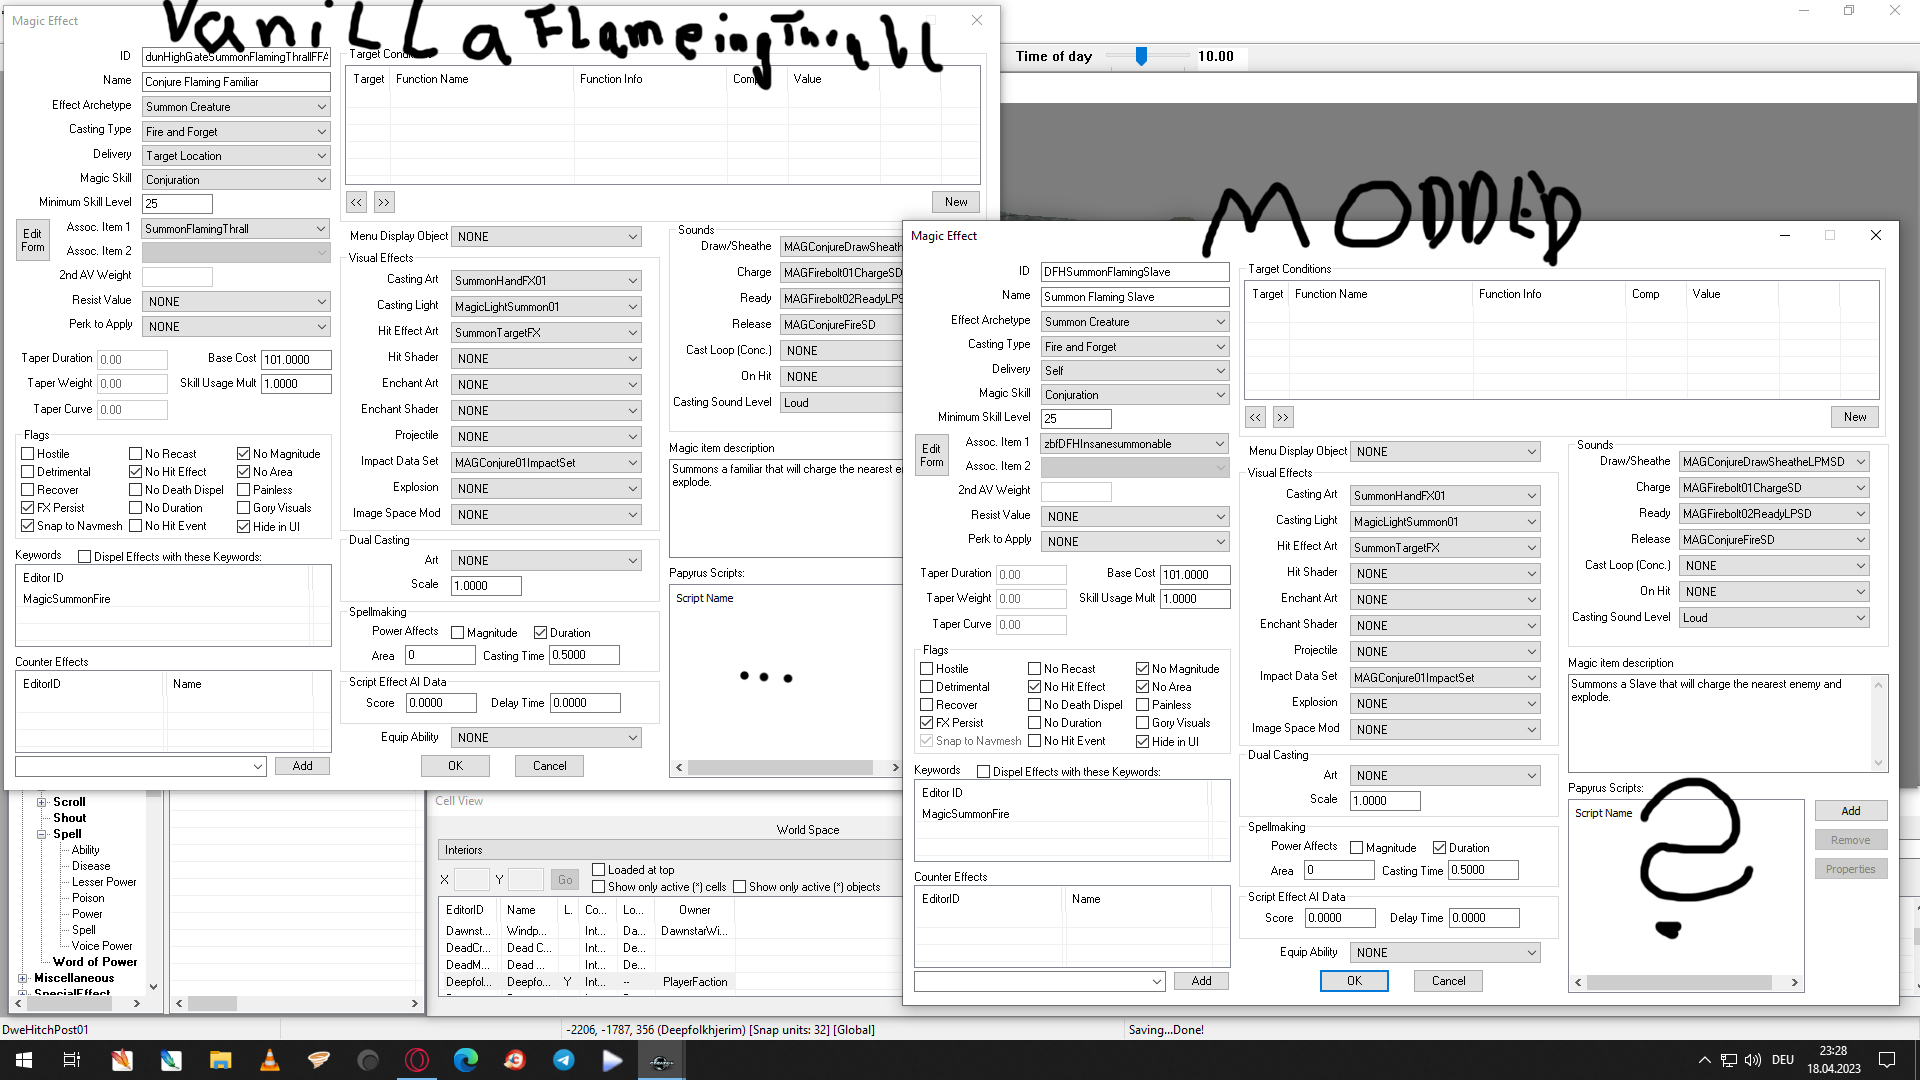1920x1080 pixels.
Task: Click OK in Summon Flaming Slave dialog
Action: 1354,981
